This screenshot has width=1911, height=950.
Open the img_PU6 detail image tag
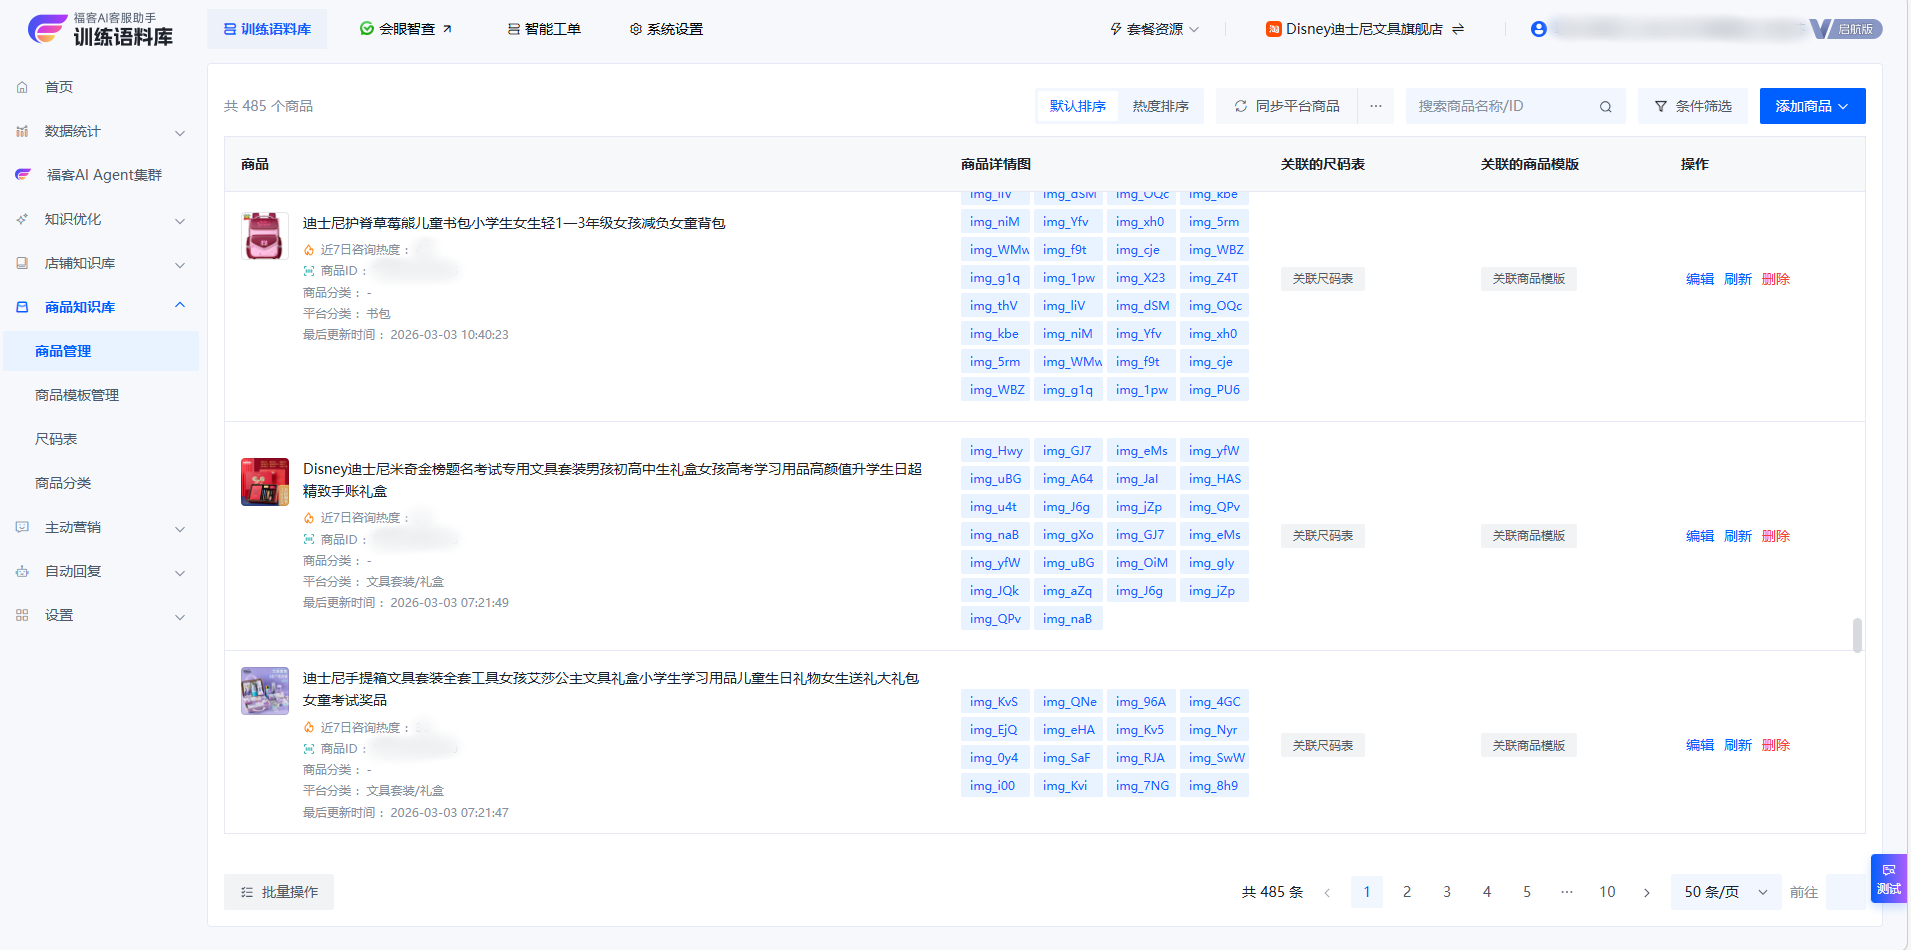[x=1214, y=390]
